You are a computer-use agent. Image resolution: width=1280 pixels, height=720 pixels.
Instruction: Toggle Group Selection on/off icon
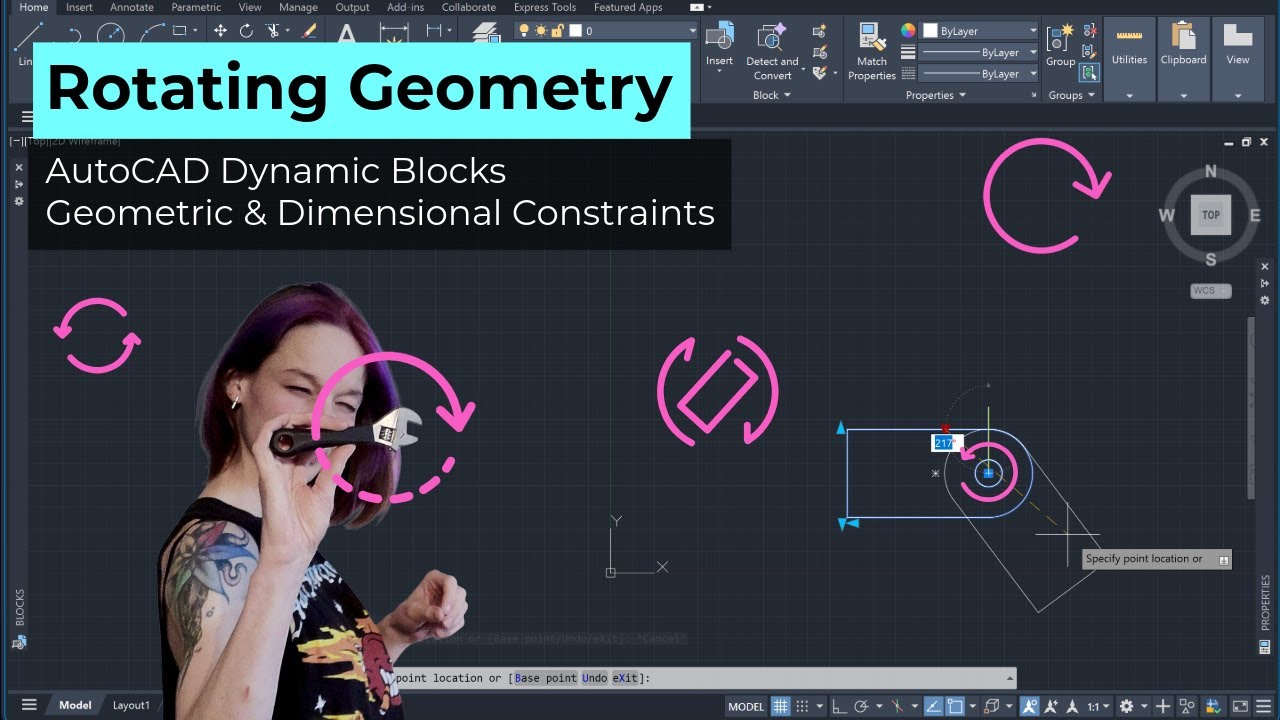1090,72
